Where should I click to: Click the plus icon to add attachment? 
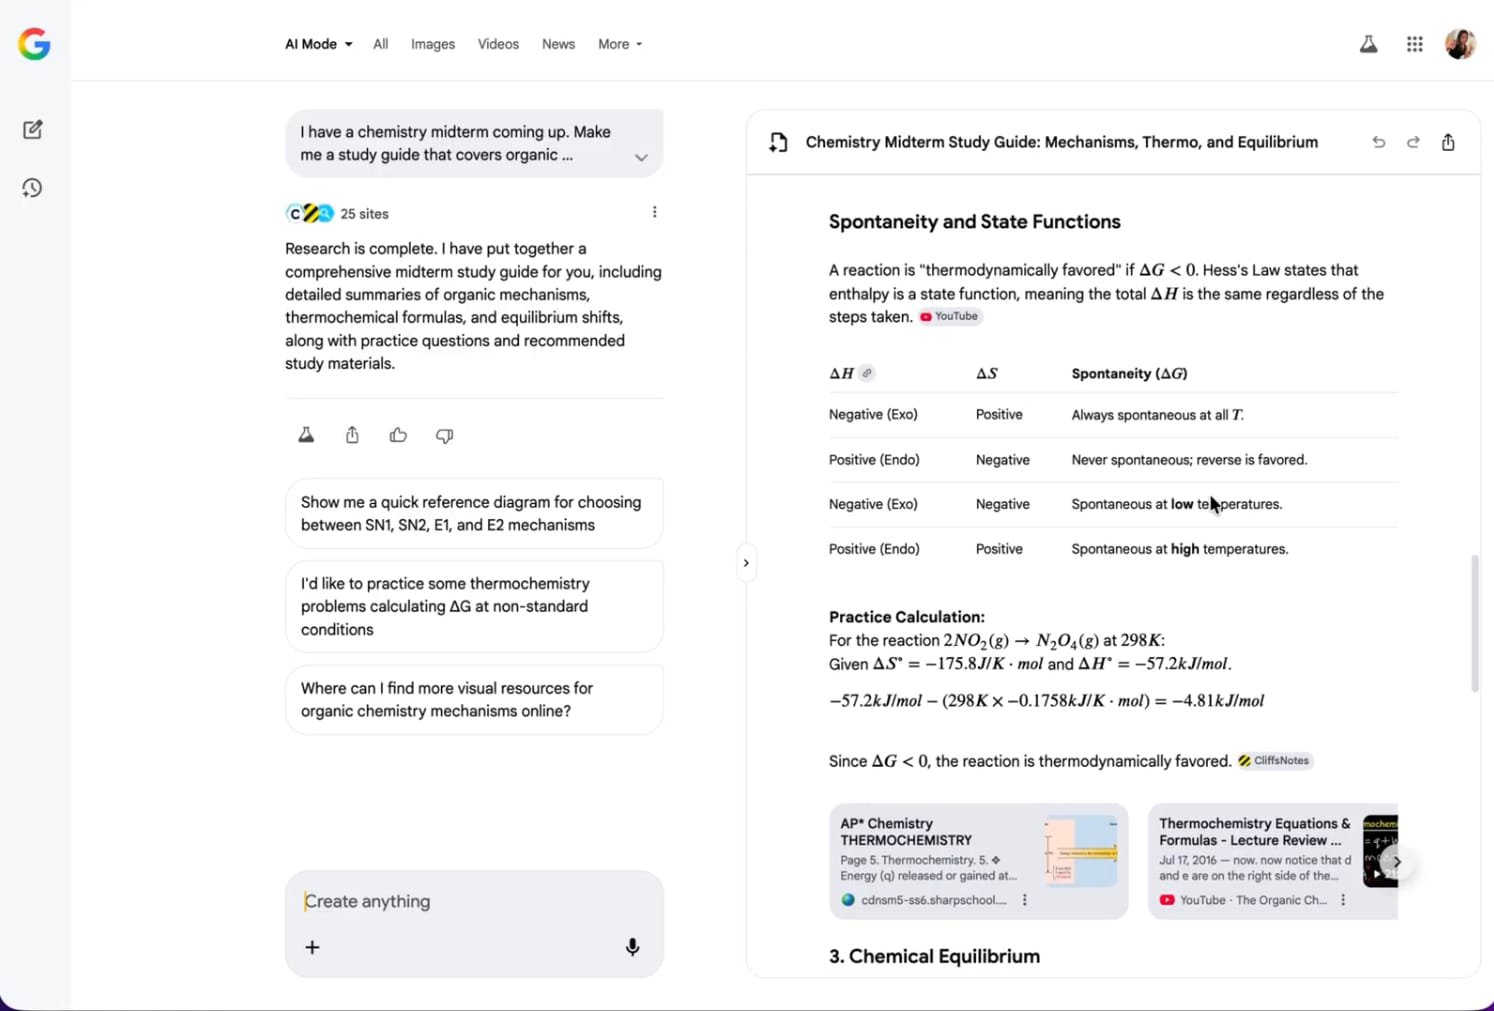pyautogui.click(x=312, y=947)
